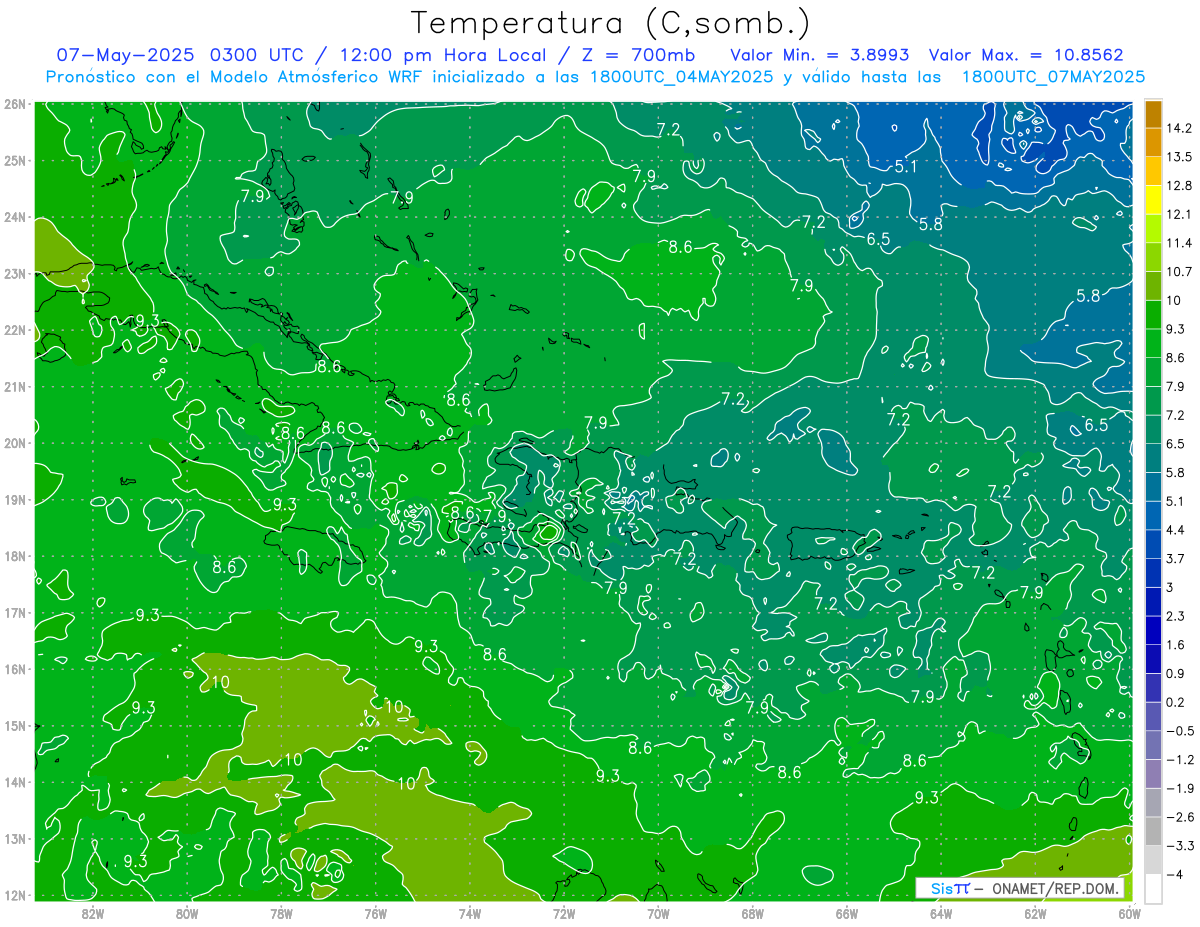Click the 14N latitude axis label
The height and width of the screenshot is (927, 1200).
click(x=15, y=782)
